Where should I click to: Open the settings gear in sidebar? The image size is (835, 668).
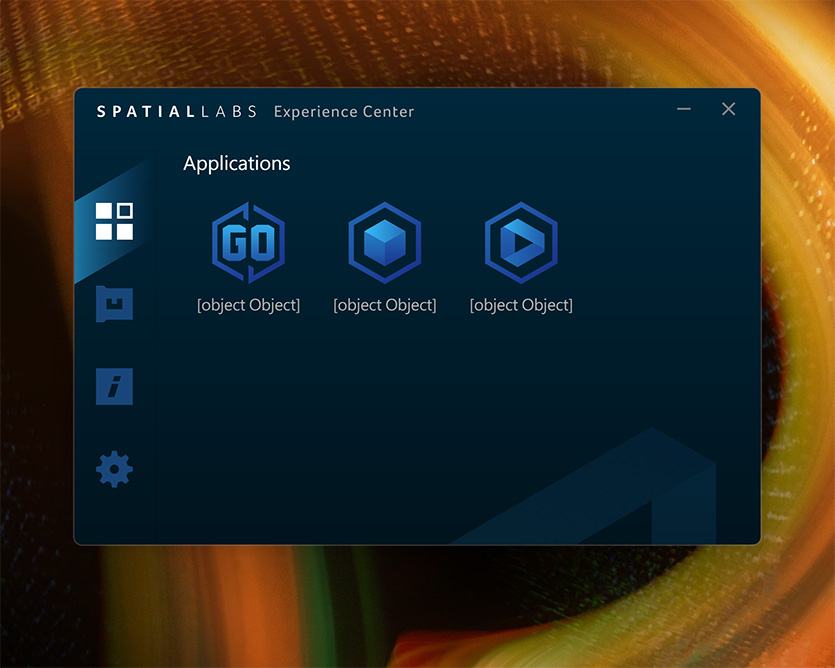click(x=114, y=469)
